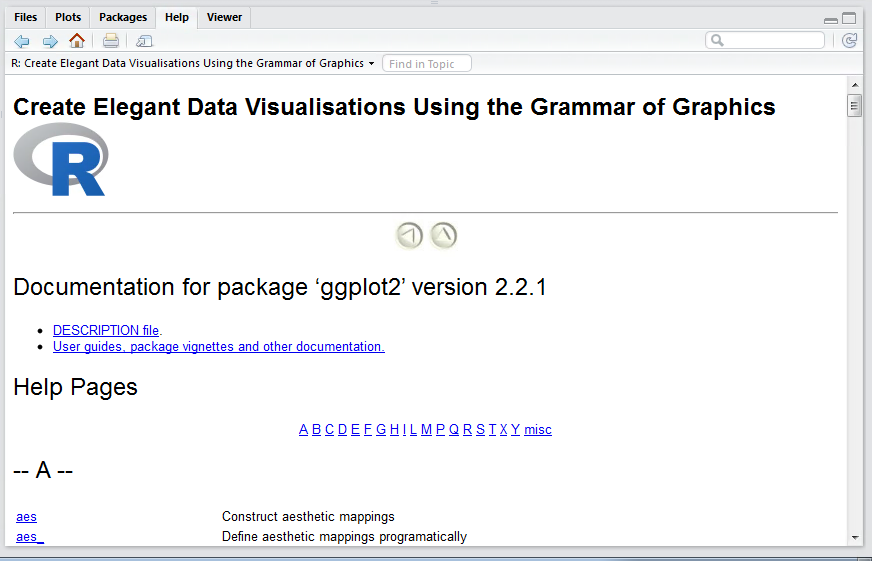Open the R Help home page

[x=77, y=41]
